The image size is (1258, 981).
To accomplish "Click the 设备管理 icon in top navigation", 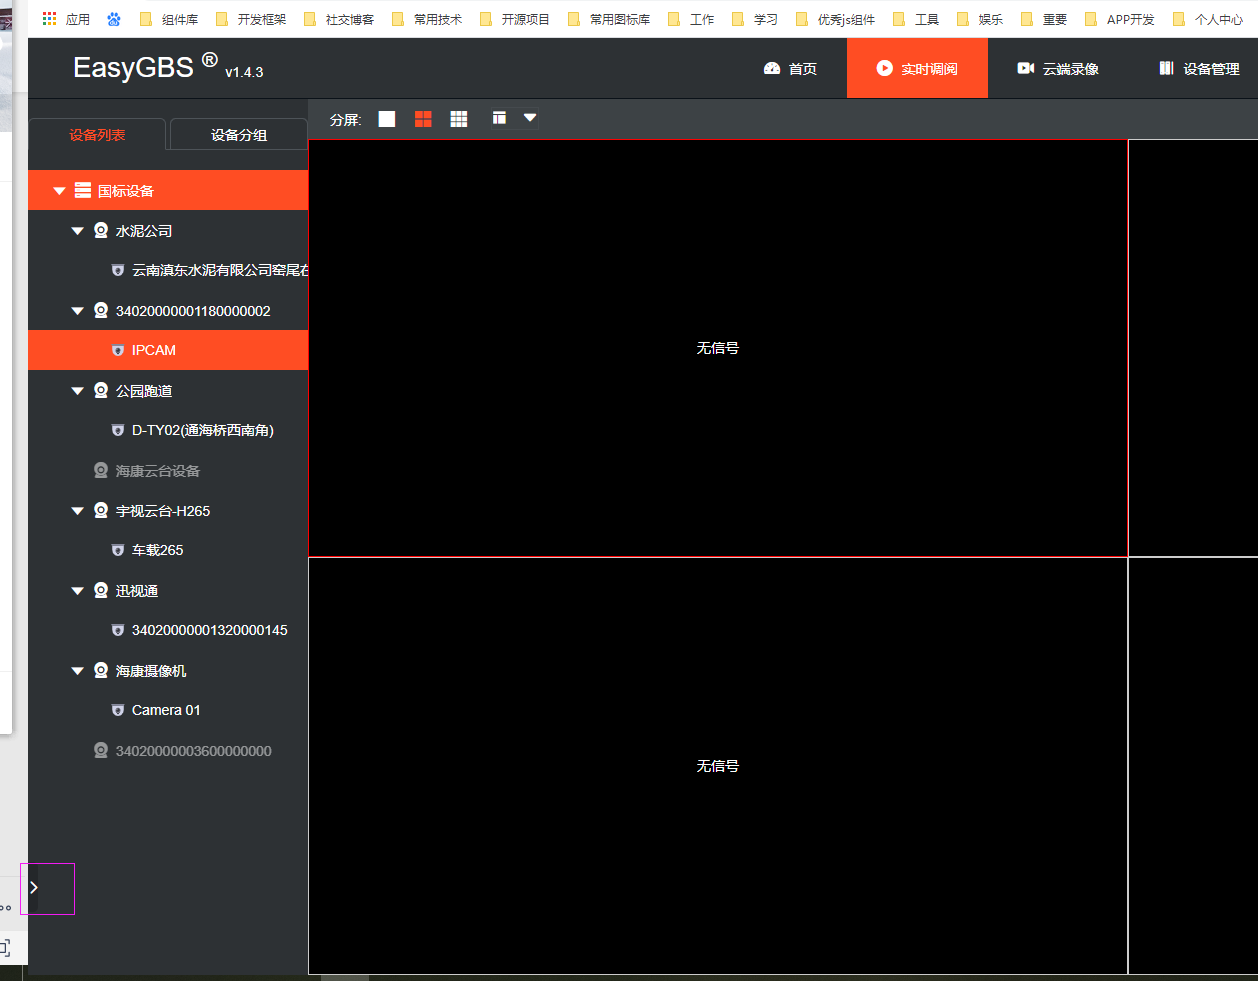I will pos(1166,68).
